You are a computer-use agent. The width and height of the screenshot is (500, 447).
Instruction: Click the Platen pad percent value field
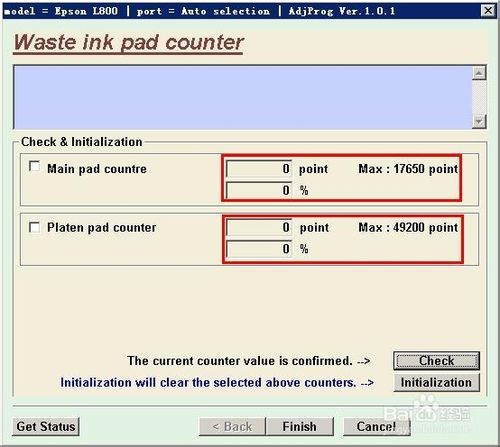click(259, 249)
